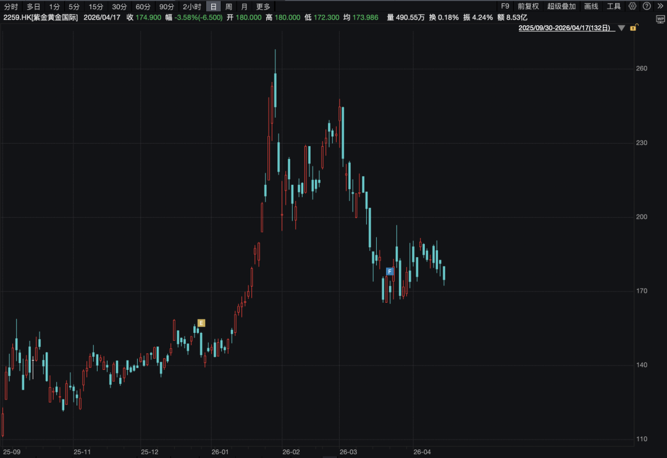The image size is (667, 458).
Task: Open the 前复权 price adjustment dropdown
Action: click(528, 6)
